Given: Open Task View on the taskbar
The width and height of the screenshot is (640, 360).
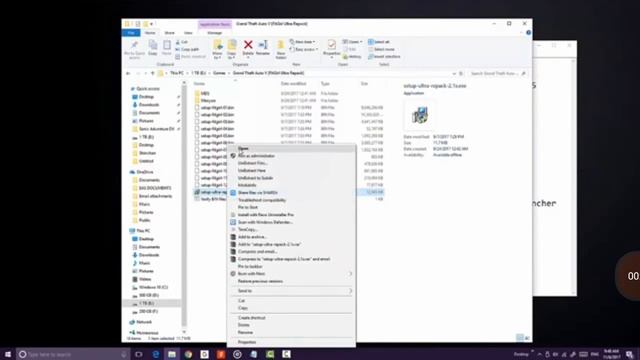Looking at the screenshot, I should [139, 354].
